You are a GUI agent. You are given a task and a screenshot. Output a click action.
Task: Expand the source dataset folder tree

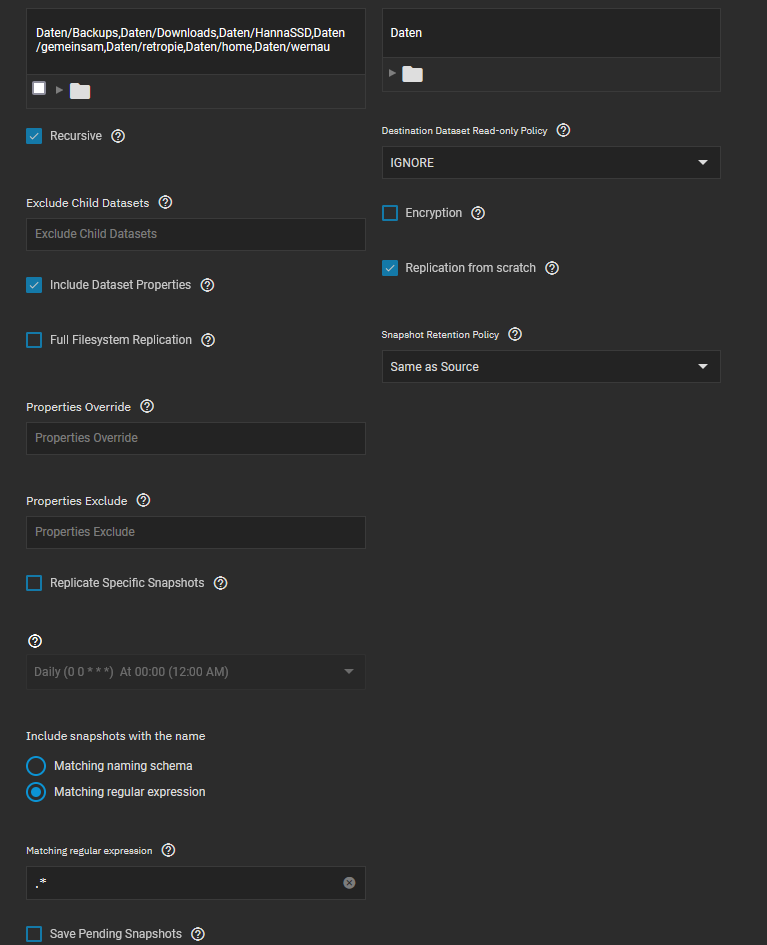tap(59, 90)
